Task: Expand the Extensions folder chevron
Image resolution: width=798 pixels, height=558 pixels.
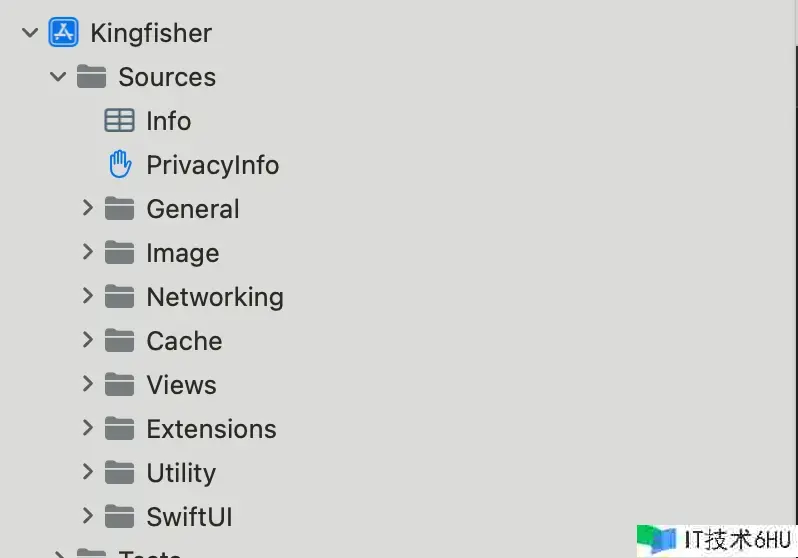Action: [x=87, y=429]
